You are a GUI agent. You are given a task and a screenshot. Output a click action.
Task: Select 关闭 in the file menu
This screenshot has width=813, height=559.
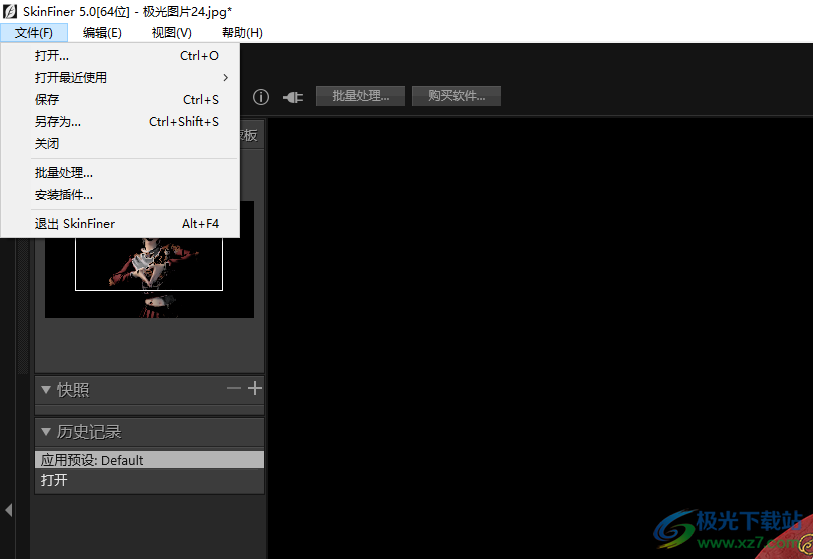coord(120,144)
